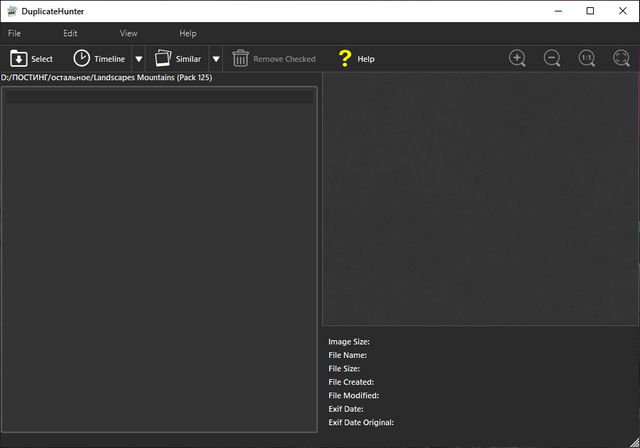Expand the Timeline dropdown arrow
Image resolution: width=640 pixels, height=448 pixels.
(139, 59)
